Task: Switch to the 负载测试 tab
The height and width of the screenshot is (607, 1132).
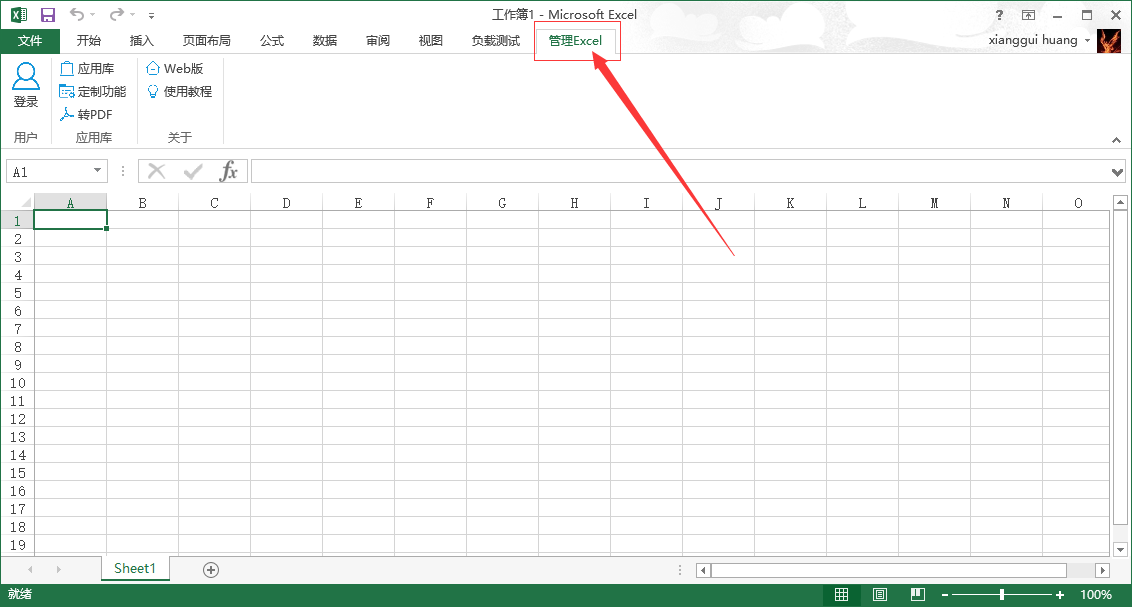Action: point(496,40)
